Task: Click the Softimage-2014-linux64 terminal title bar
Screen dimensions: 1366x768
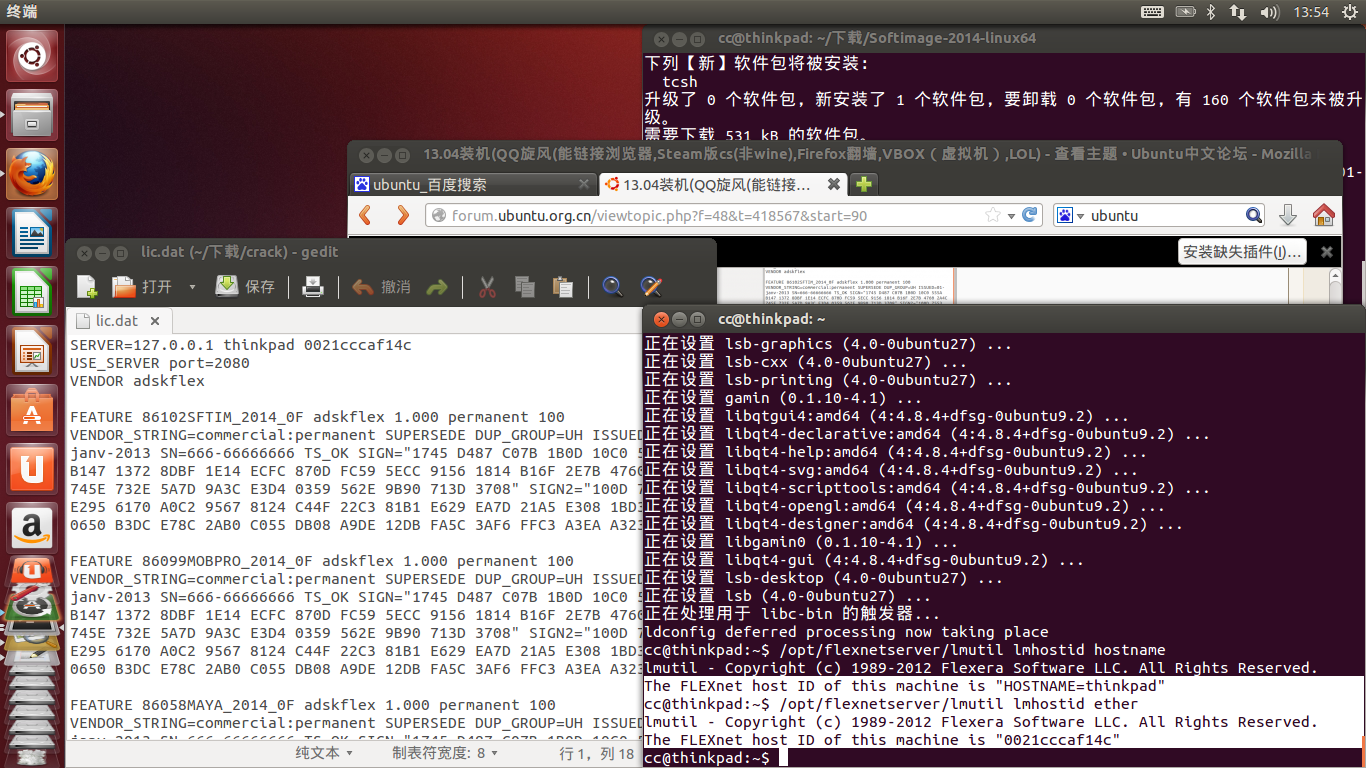Action: pyautogui.click(x=1003, y=38)
